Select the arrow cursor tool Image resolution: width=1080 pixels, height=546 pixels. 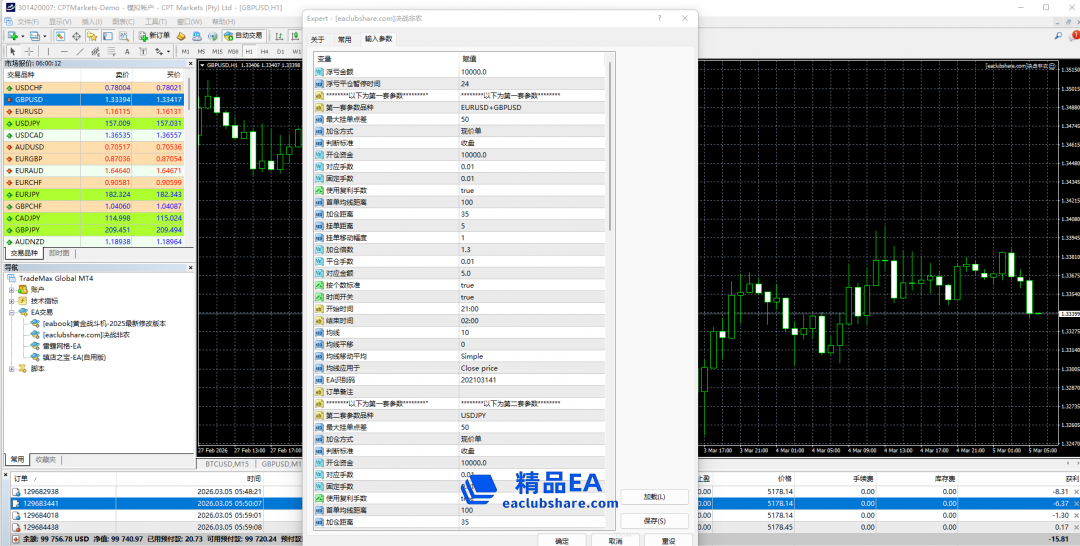pyautogui.click(x=11, y=51)
